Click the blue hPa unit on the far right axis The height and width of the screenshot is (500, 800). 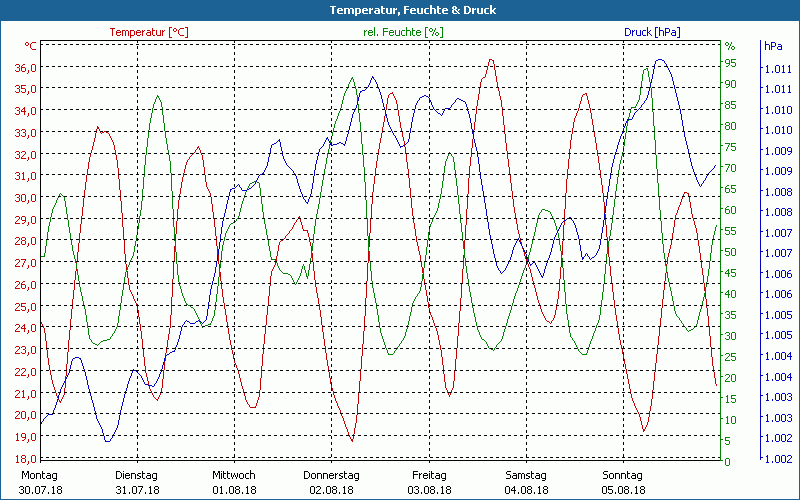(773, 46)
